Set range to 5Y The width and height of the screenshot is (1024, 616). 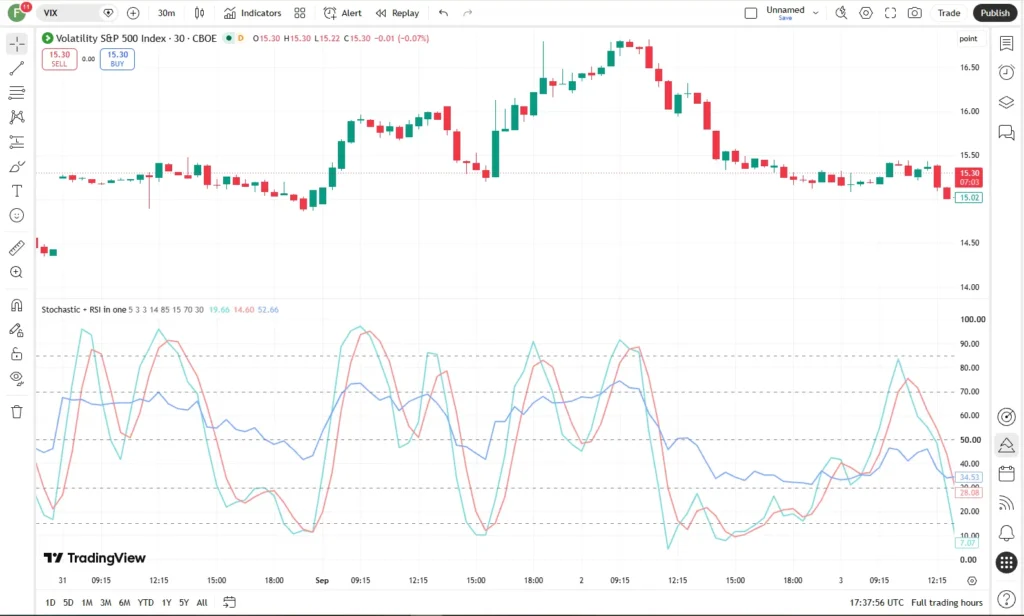tap(184, 602)
